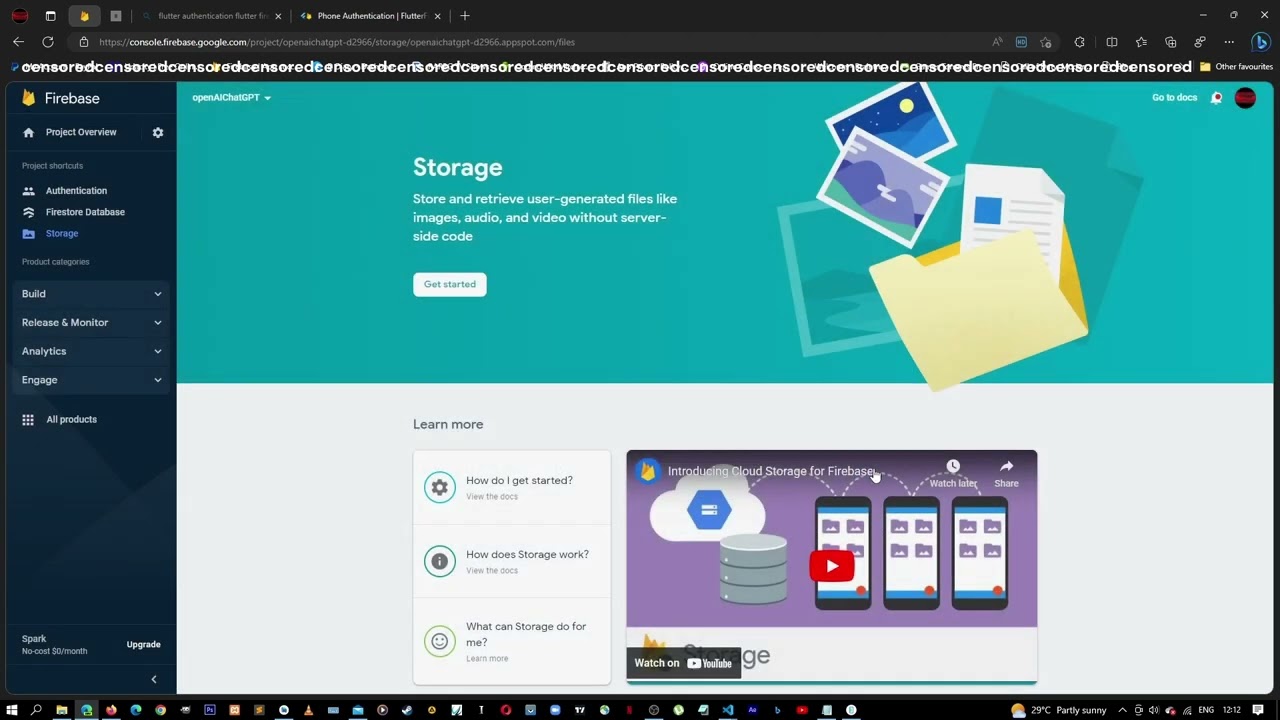
Task: Open Edge split screen icon
Action: point(1112,42)
